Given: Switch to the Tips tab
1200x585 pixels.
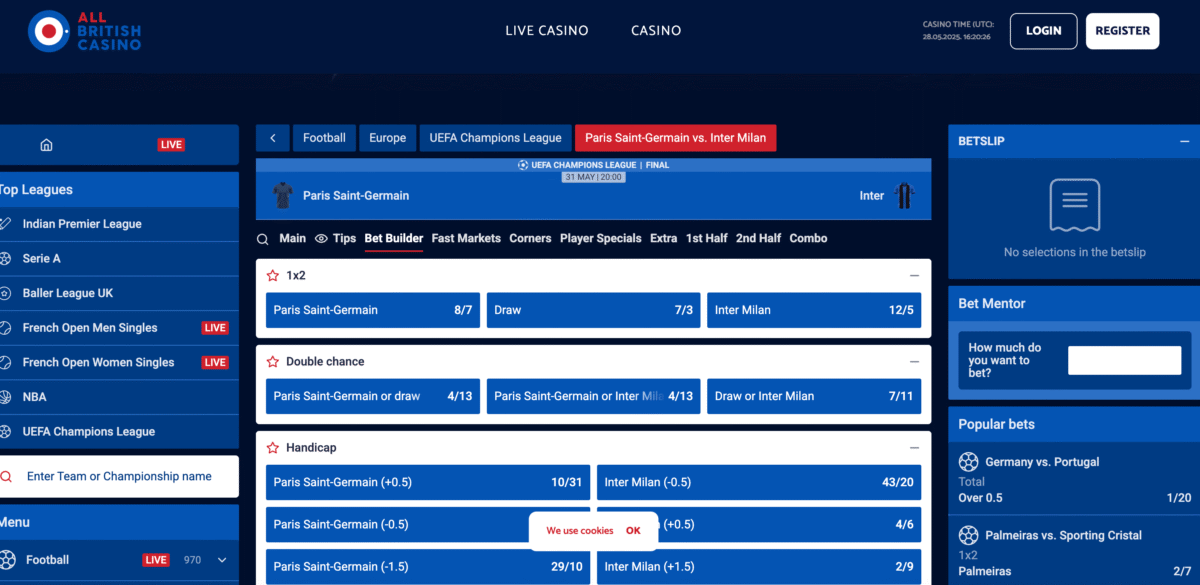Looking at the screenshot, I should pyautogui.click(x=344, y=239).
